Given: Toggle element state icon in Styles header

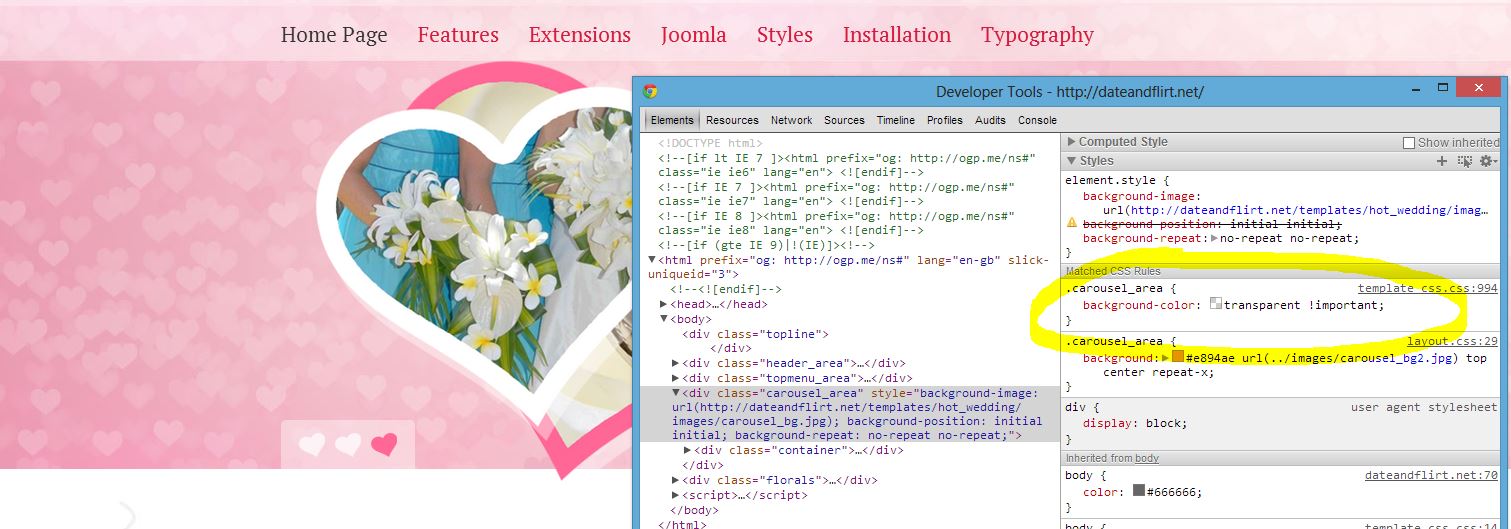Looking at the screenshot, I should click(x=1465, y=161).
